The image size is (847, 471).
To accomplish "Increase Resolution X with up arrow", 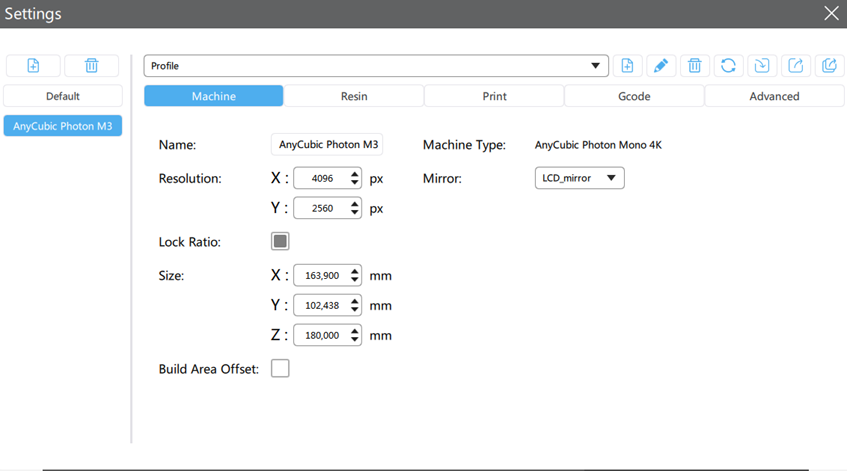I will pos(354,174).
